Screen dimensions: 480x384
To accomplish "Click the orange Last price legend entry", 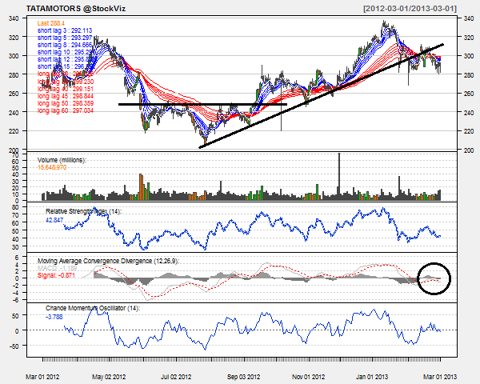I will click(x=51, y=23).
